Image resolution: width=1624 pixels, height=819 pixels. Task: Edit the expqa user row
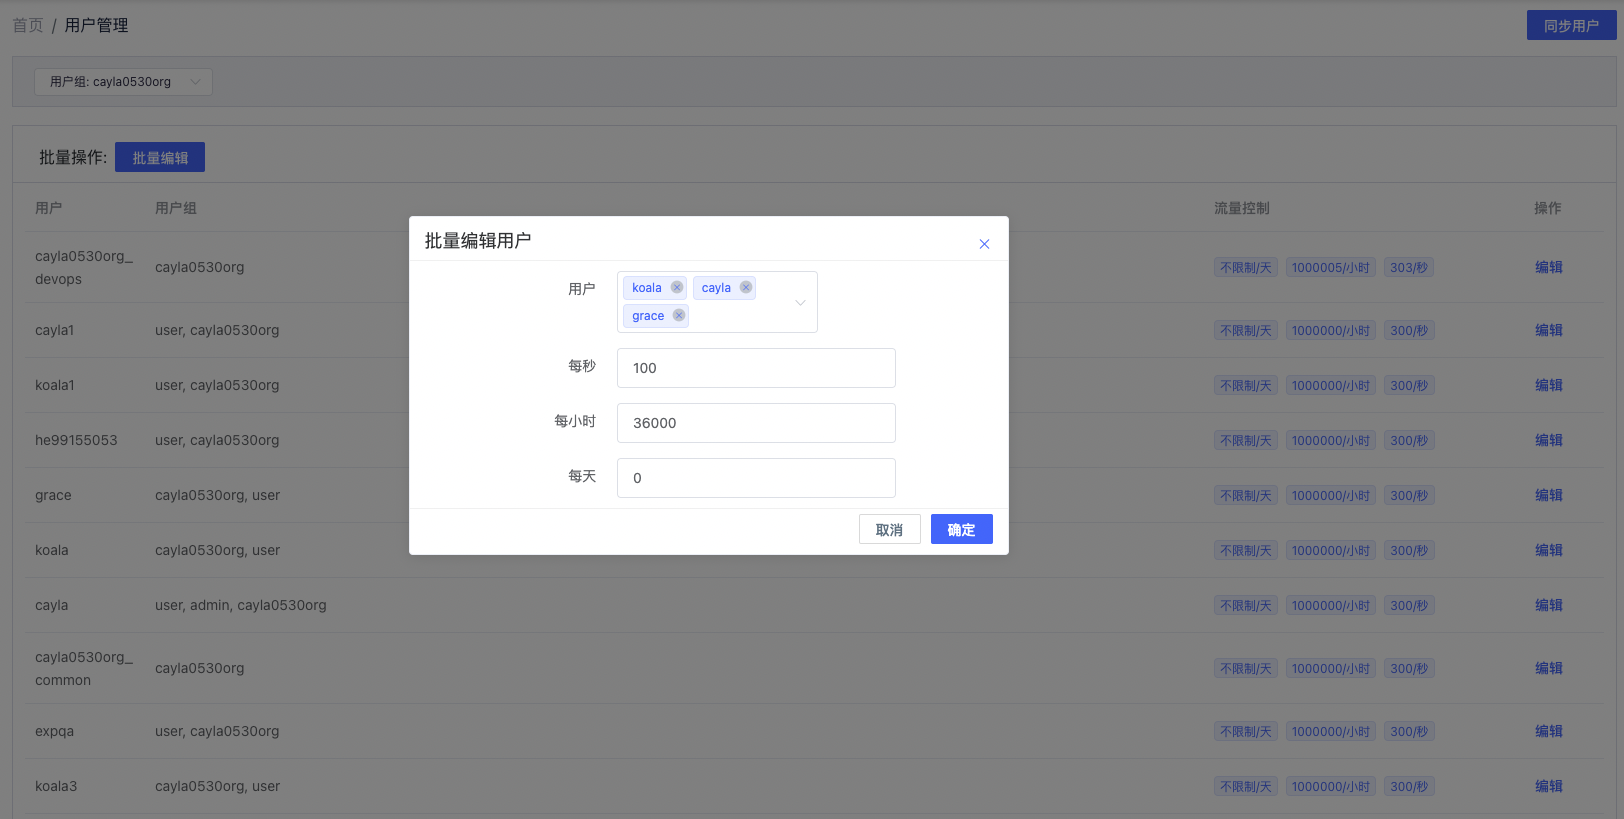tap(1548, 731)
